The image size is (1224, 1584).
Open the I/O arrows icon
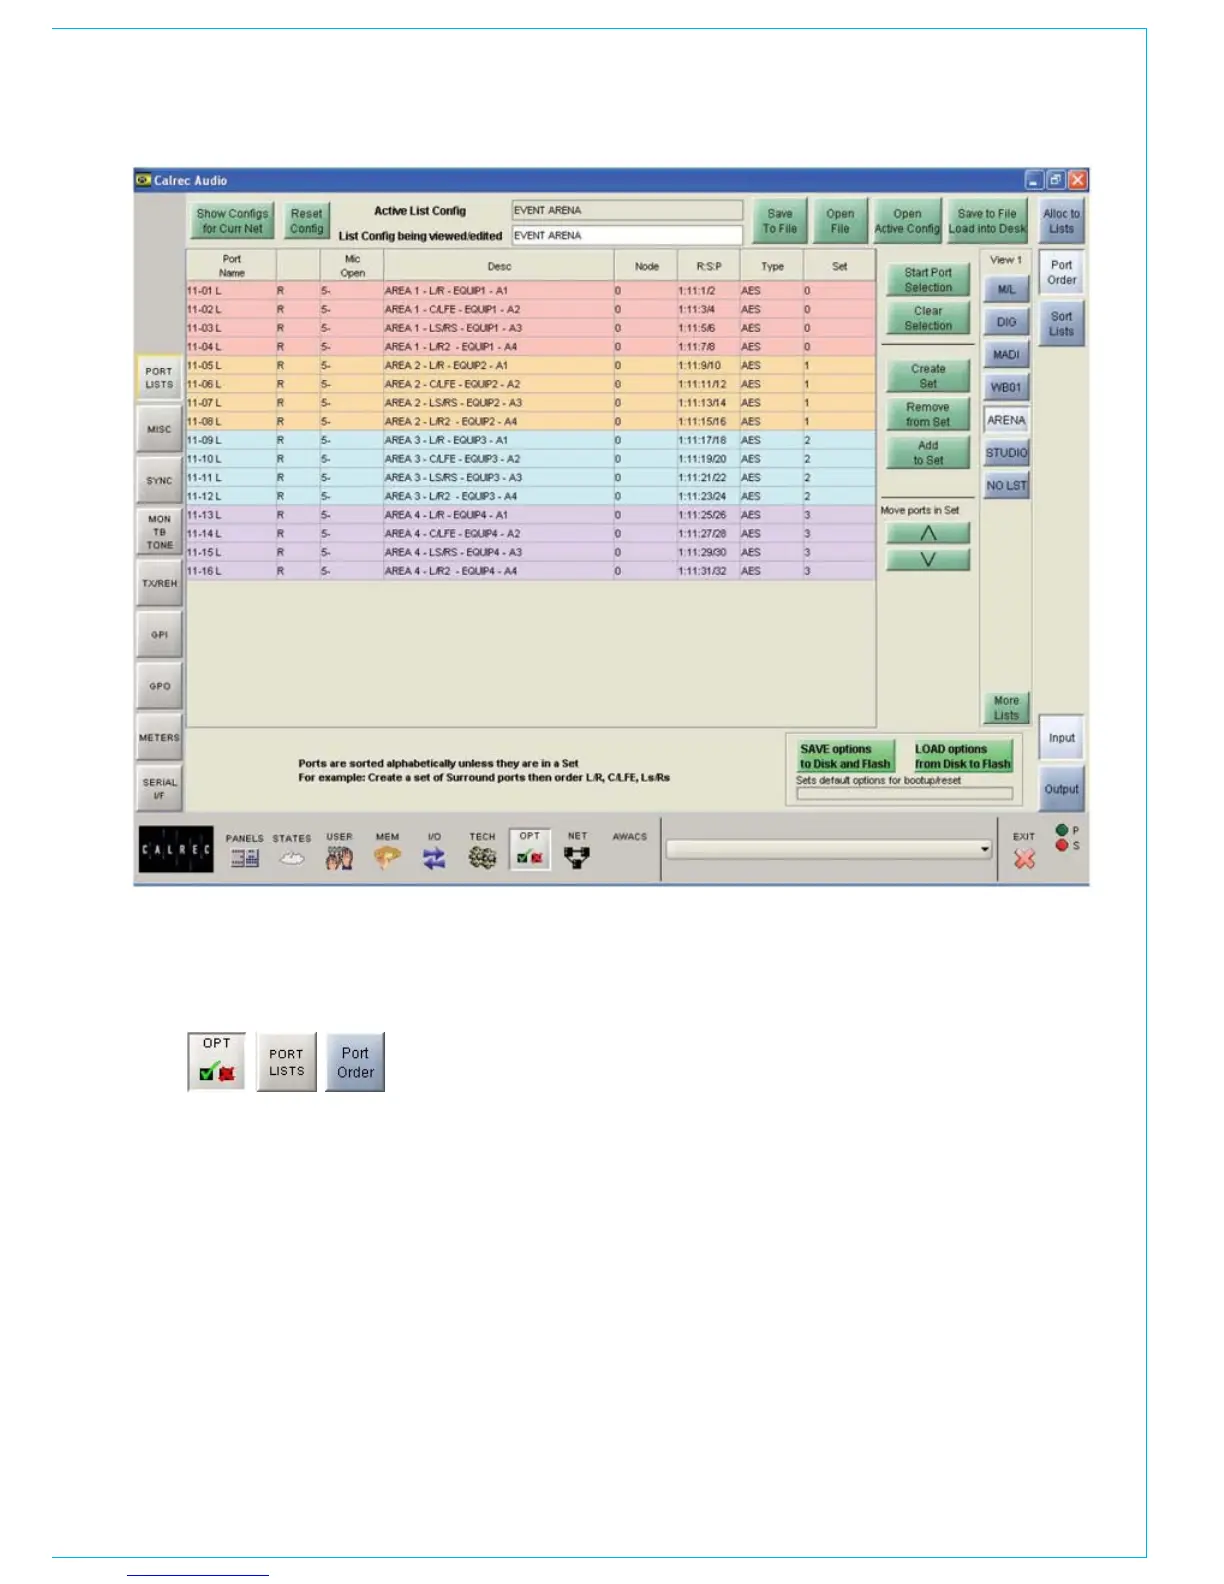(x=434, y=850)
